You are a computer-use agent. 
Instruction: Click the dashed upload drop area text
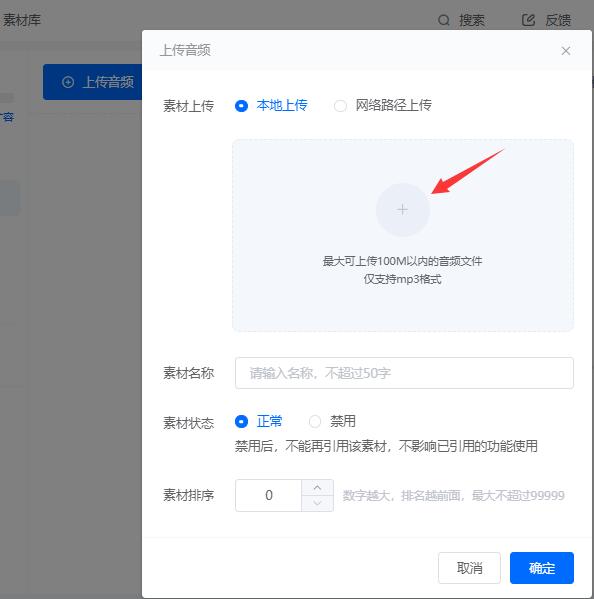tap(403, 270)
